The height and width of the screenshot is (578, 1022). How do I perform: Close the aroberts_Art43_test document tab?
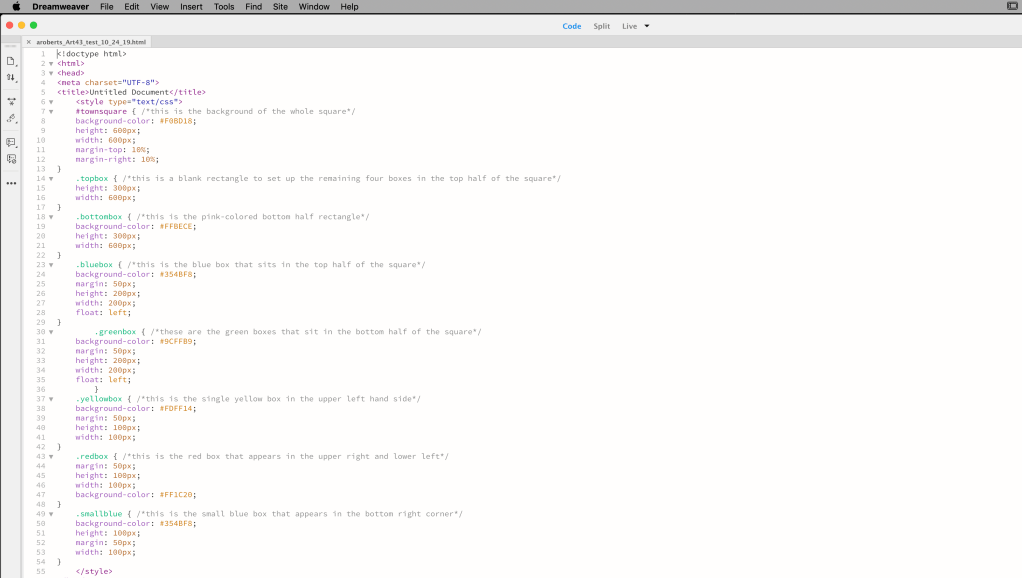(28, 42)
